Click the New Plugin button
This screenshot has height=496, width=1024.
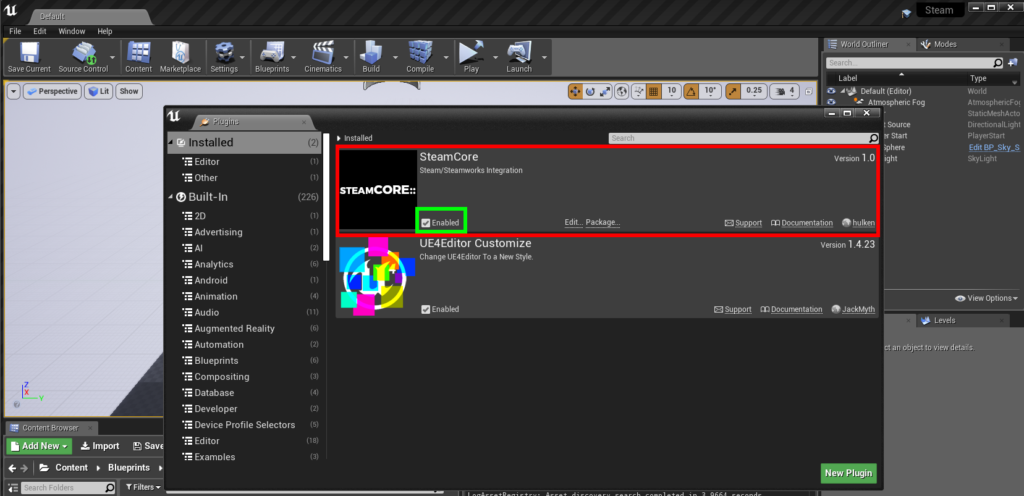[848, 473]
